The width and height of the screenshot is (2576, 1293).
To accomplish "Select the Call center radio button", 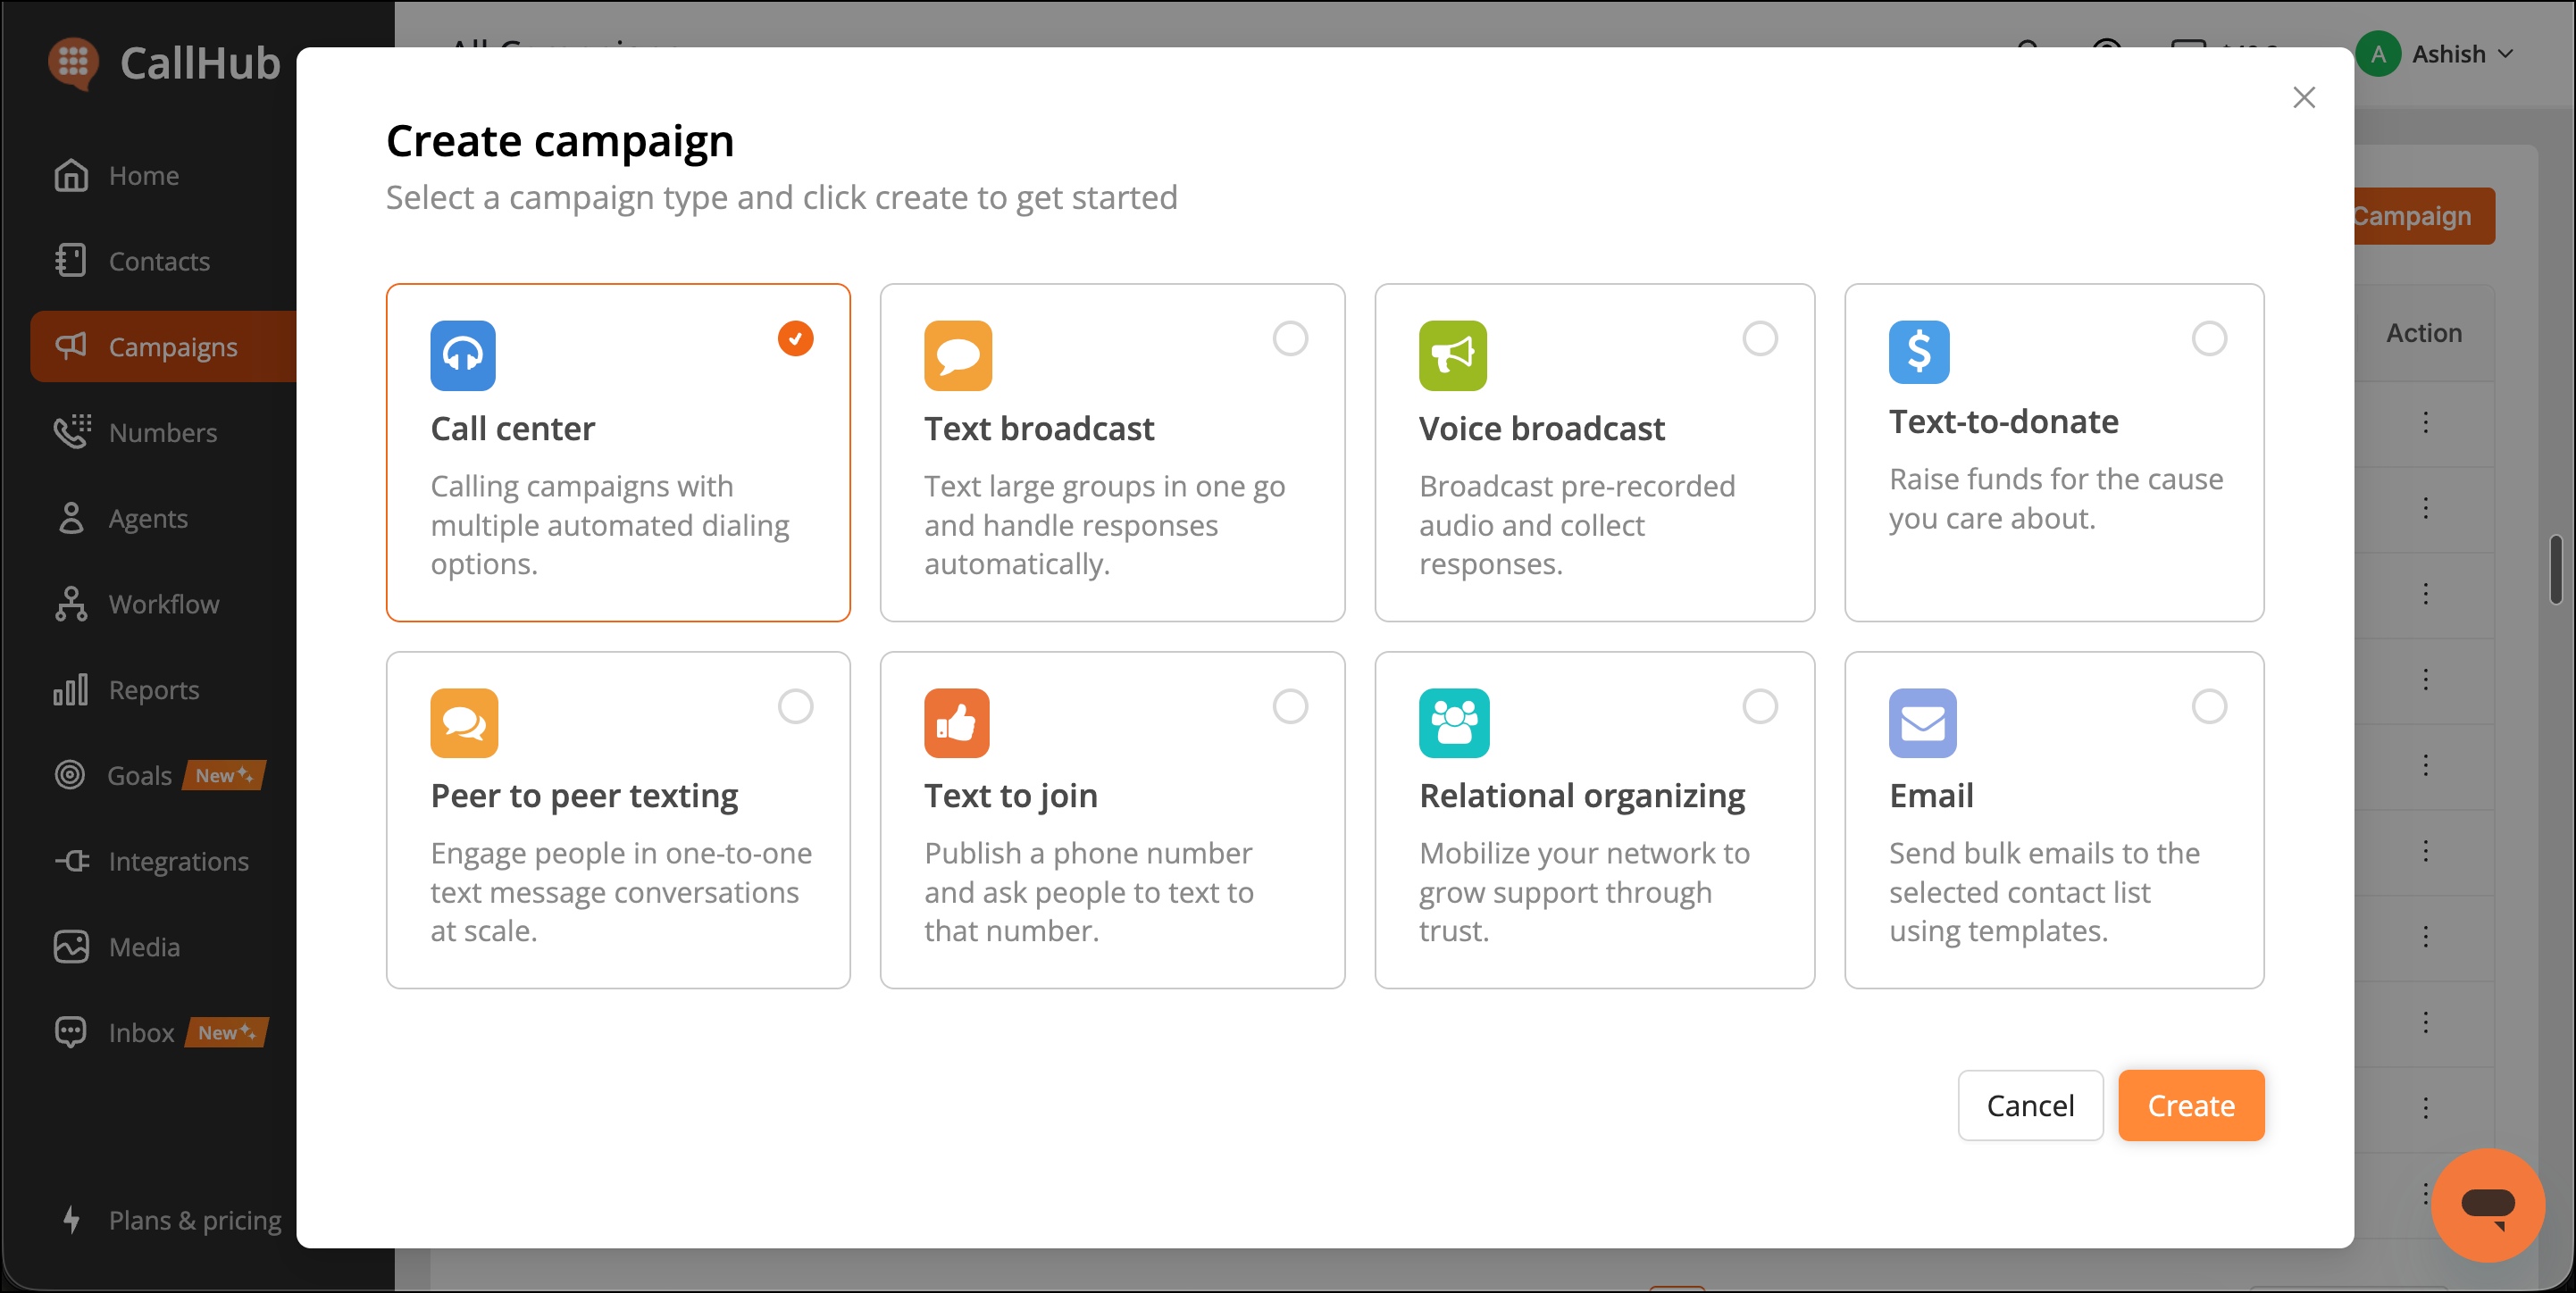I will 796,339.
